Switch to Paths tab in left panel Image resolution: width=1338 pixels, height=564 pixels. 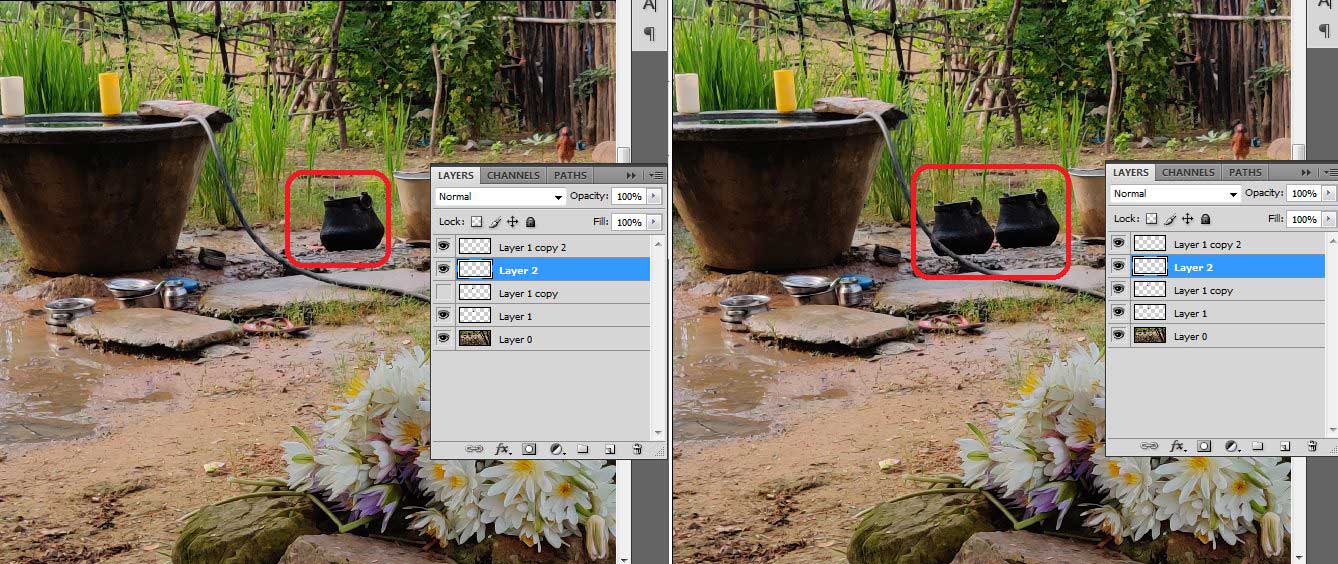(571, 175)
